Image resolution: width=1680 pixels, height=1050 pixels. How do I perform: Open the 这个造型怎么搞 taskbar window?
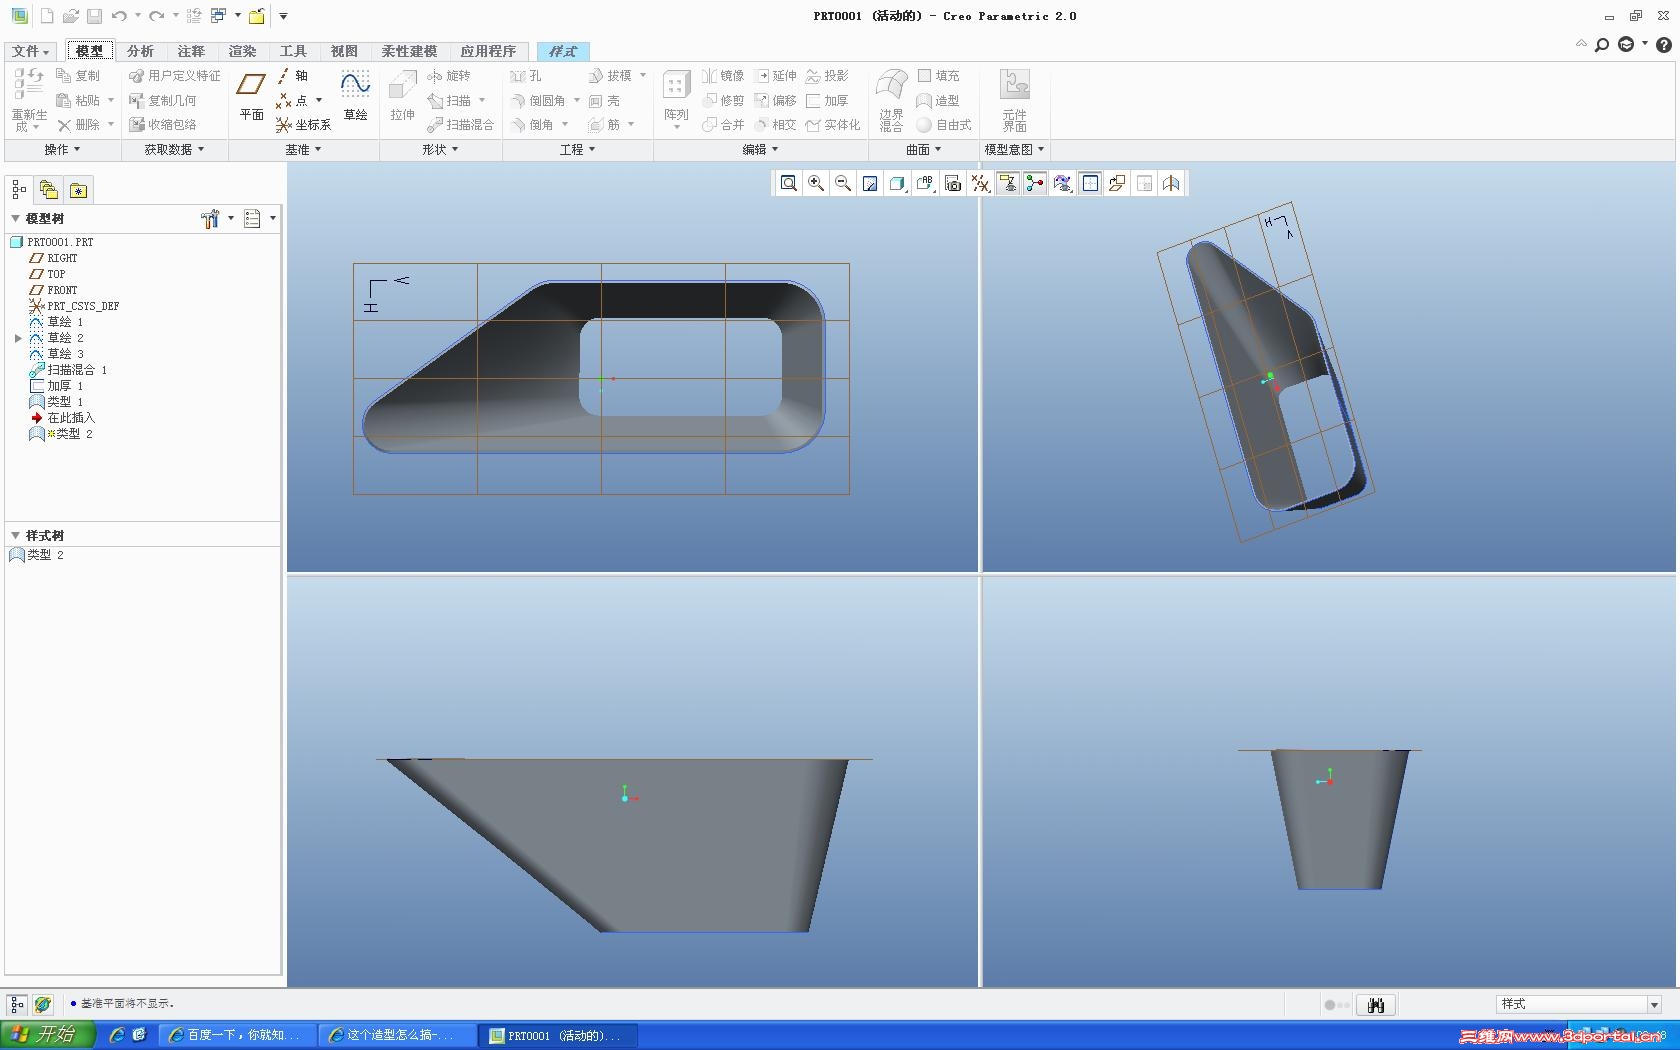395,1035
